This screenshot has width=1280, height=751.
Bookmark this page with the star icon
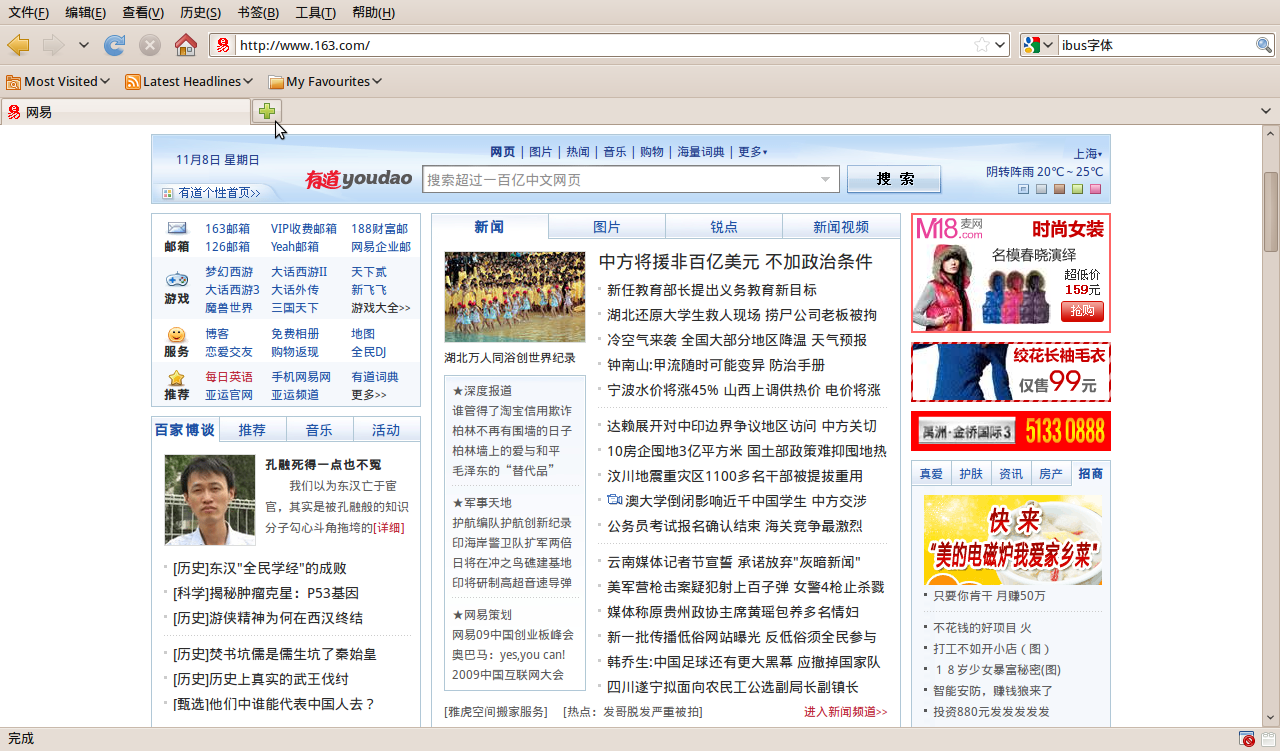tap(982, 45)
